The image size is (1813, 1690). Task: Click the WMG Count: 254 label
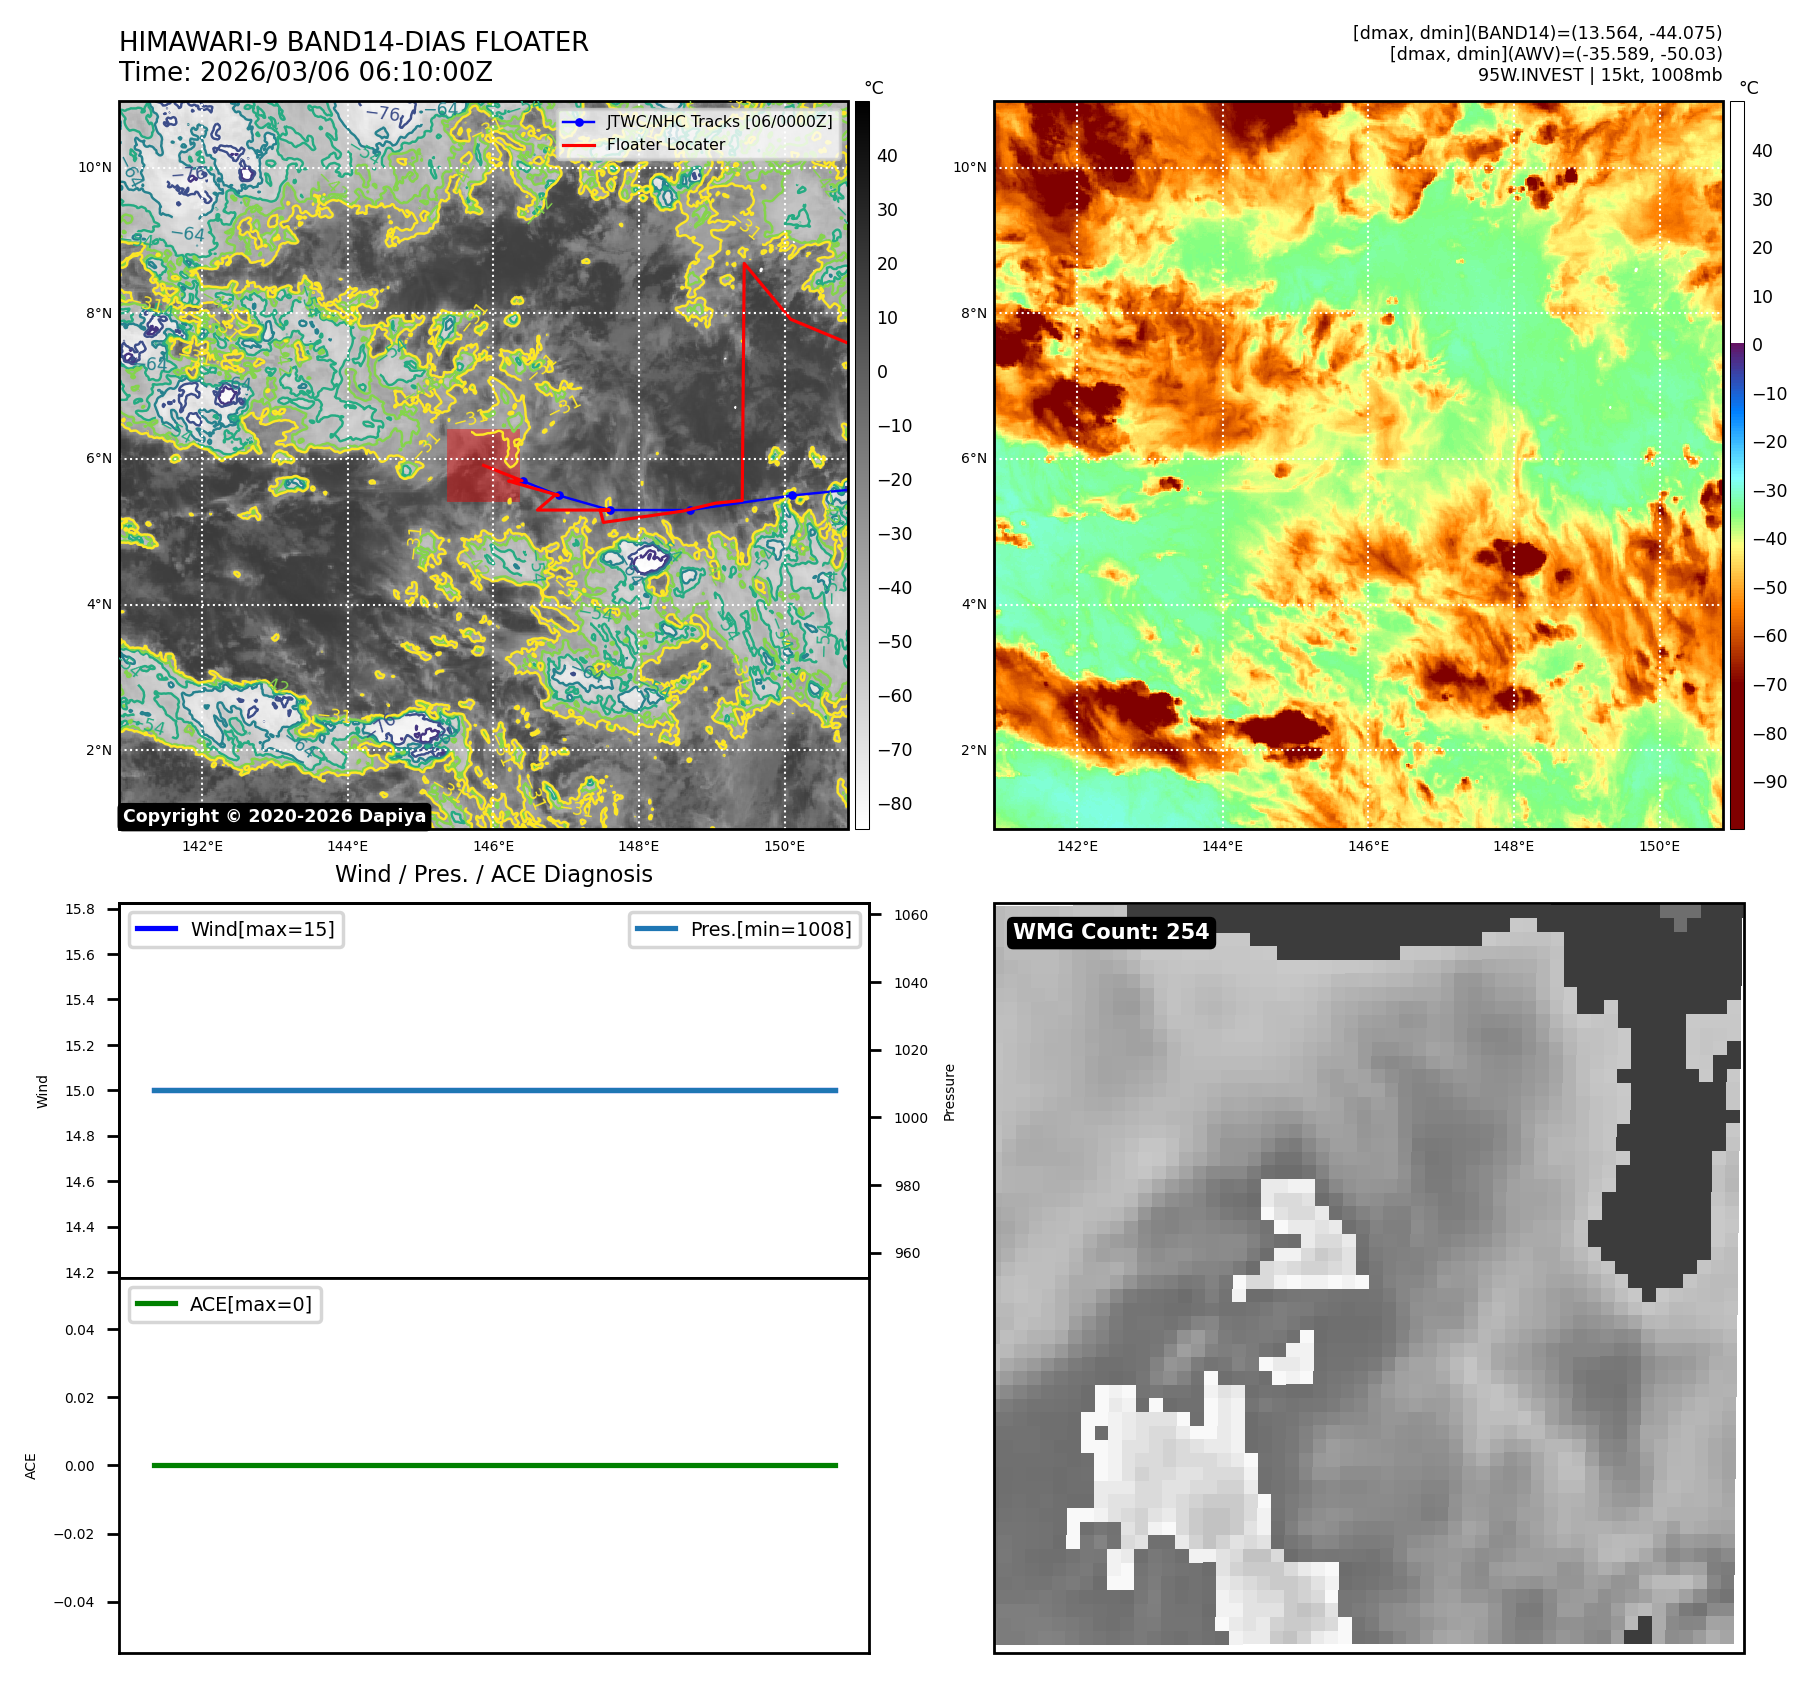(x=1110, y=932)
